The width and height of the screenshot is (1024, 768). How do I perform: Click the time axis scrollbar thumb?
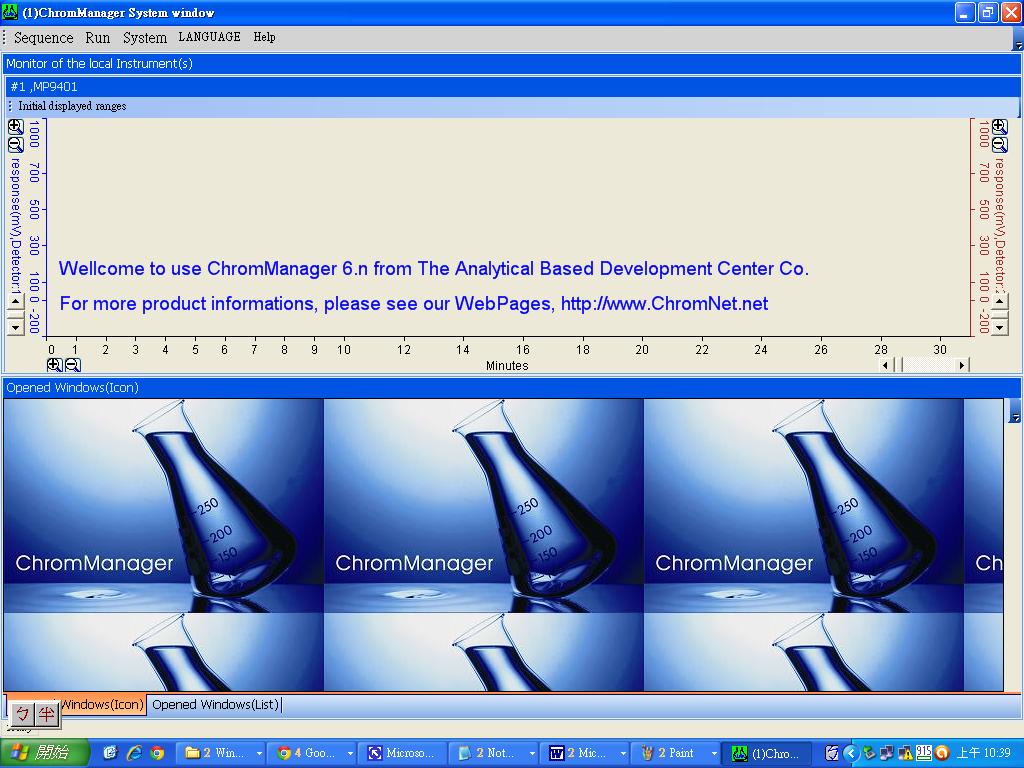coord(897,365)
